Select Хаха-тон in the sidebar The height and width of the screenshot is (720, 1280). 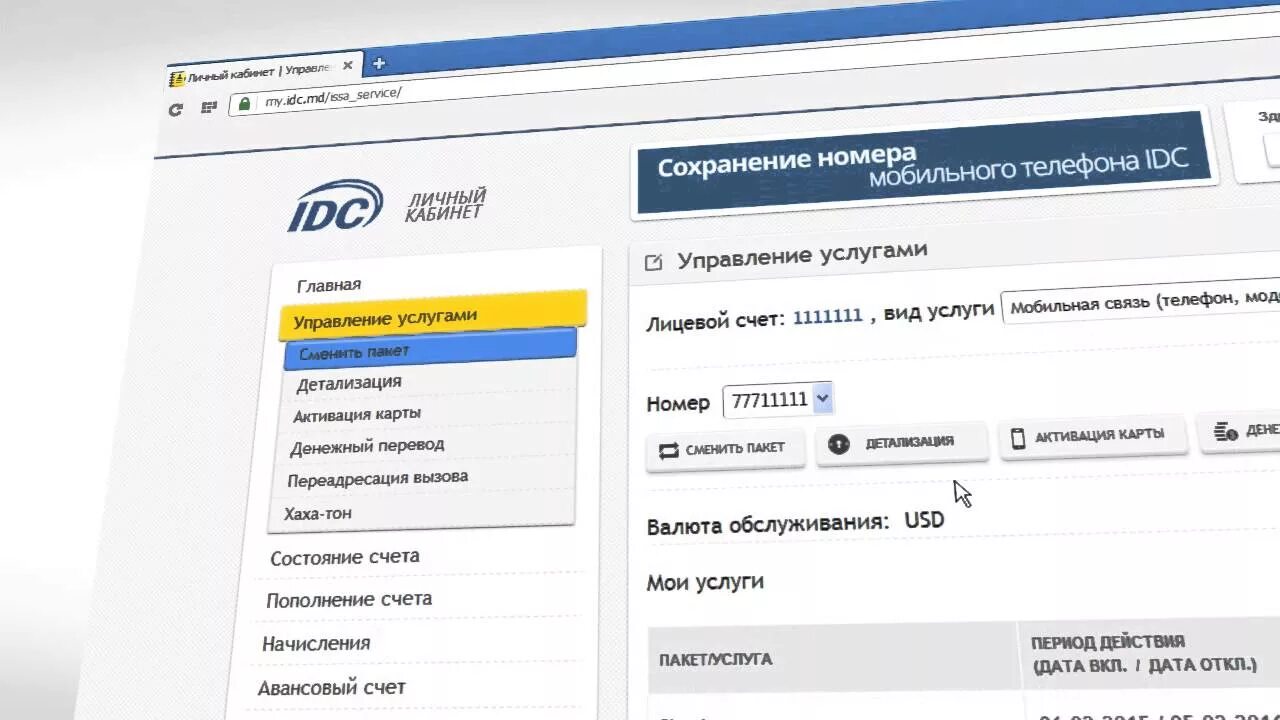[x=318, y=513]
